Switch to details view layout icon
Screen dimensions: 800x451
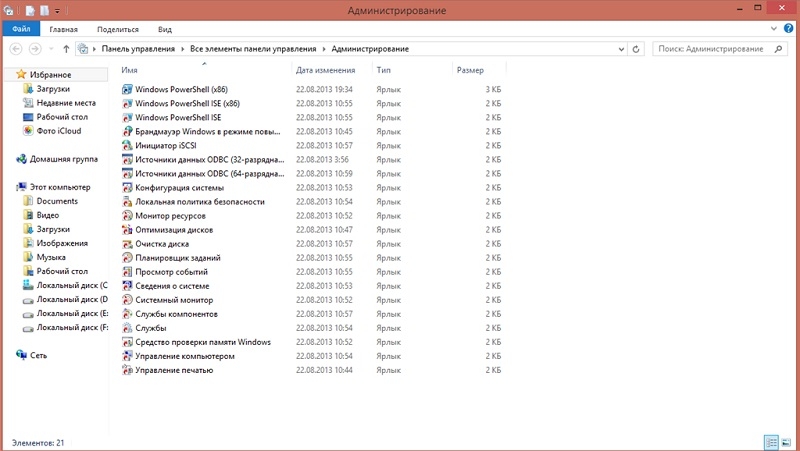[771, 442]
